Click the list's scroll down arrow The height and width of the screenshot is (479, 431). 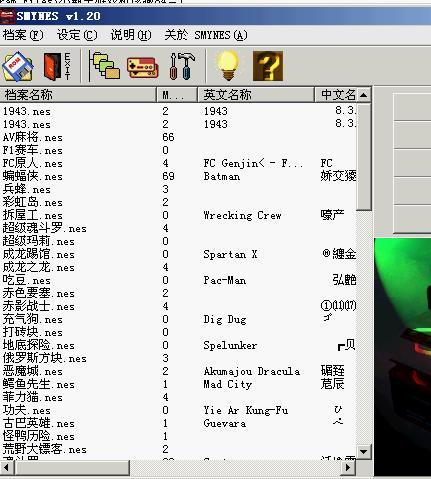click(363, 452)
